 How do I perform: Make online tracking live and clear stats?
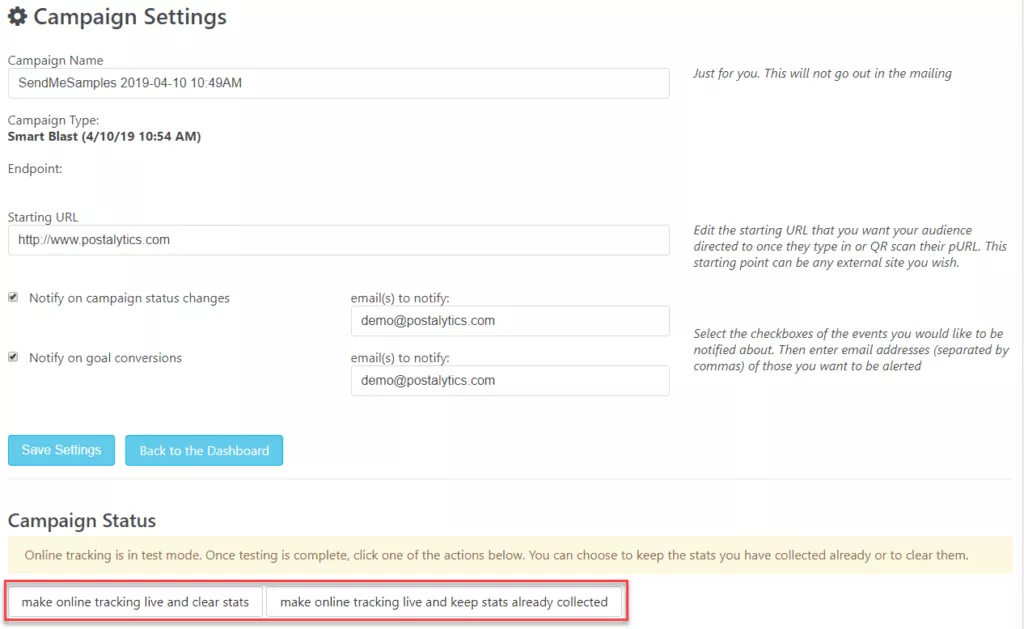(x=135, y=602)
